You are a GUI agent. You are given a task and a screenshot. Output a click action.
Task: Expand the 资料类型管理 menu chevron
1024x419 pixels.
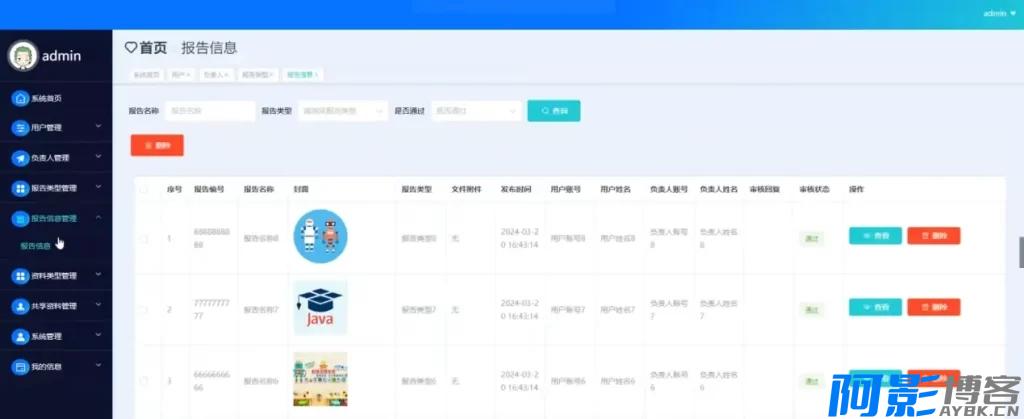pos(99,275)
